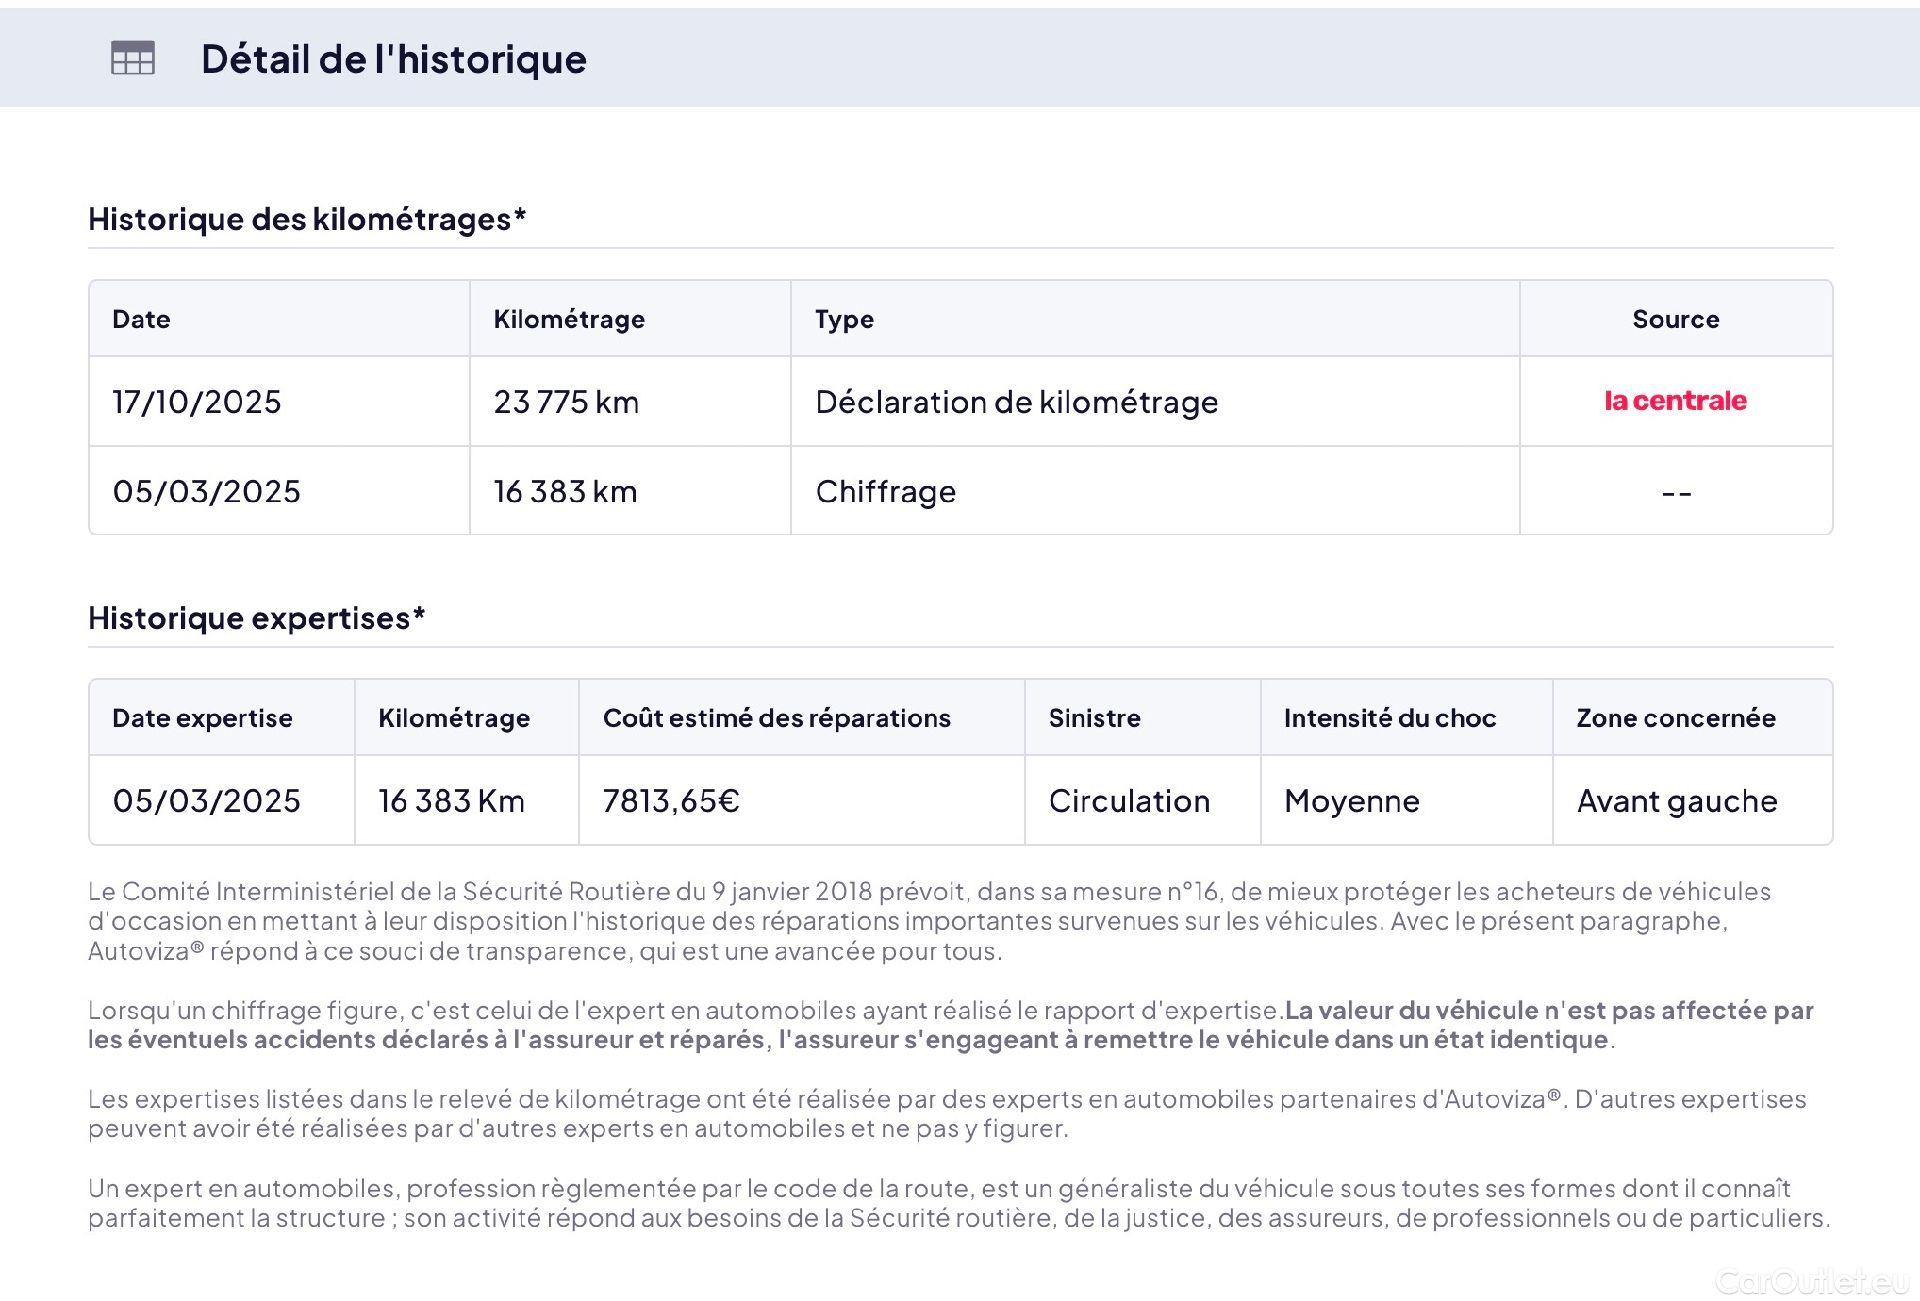Click the Détail de l'historique heading
Screen dimensions: 1920x1301
click(393, 59)
